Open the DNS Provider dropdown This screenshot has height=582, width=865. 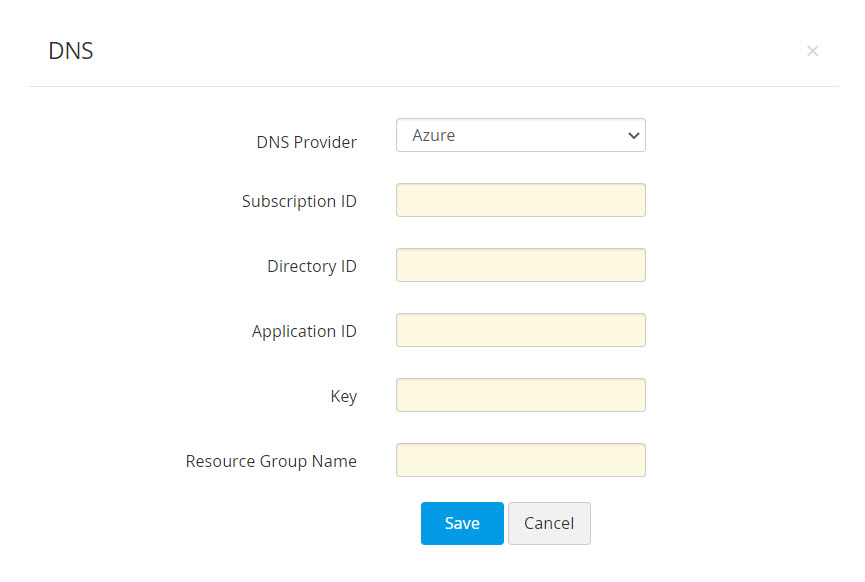pyautogui.click(x=520, y=136)
